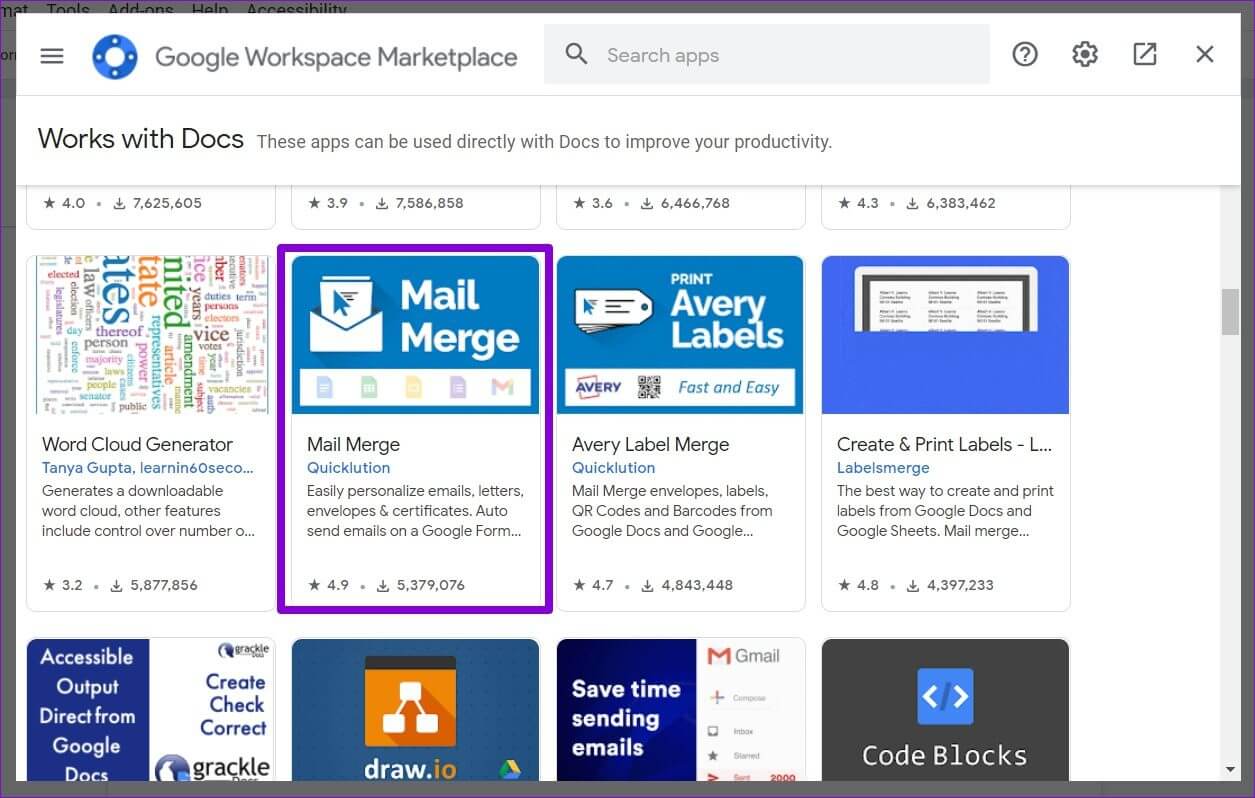Select the Mail Merge title
Image resolution: width=1255 pixels, height=798 pixels.
(x=353, y=444)
